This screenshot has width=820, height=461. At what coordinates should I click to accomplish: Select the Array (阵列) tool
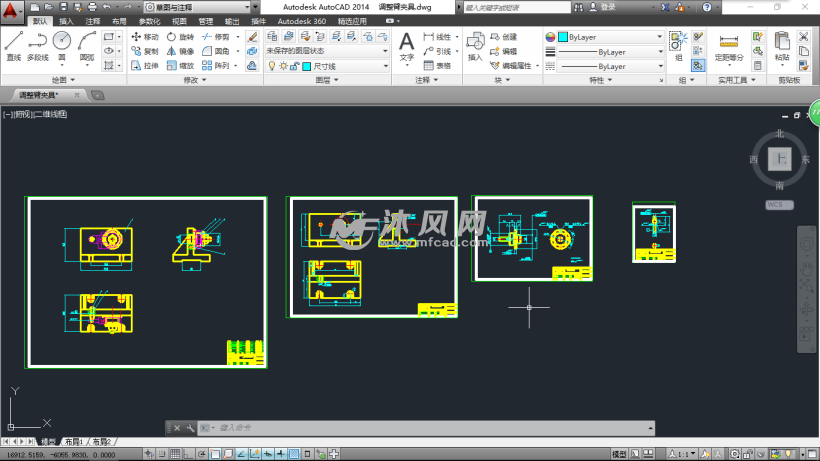coord(216,66)
